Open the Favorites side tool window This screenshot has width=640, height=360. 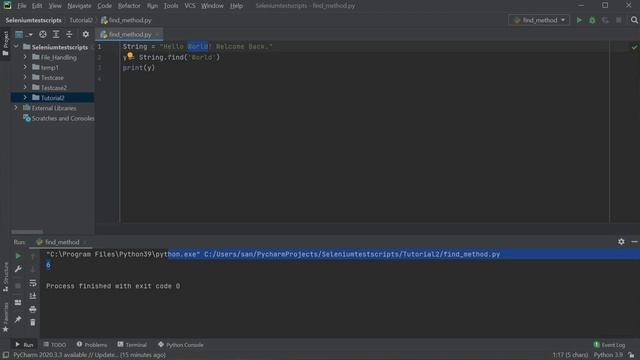[5, 317]
